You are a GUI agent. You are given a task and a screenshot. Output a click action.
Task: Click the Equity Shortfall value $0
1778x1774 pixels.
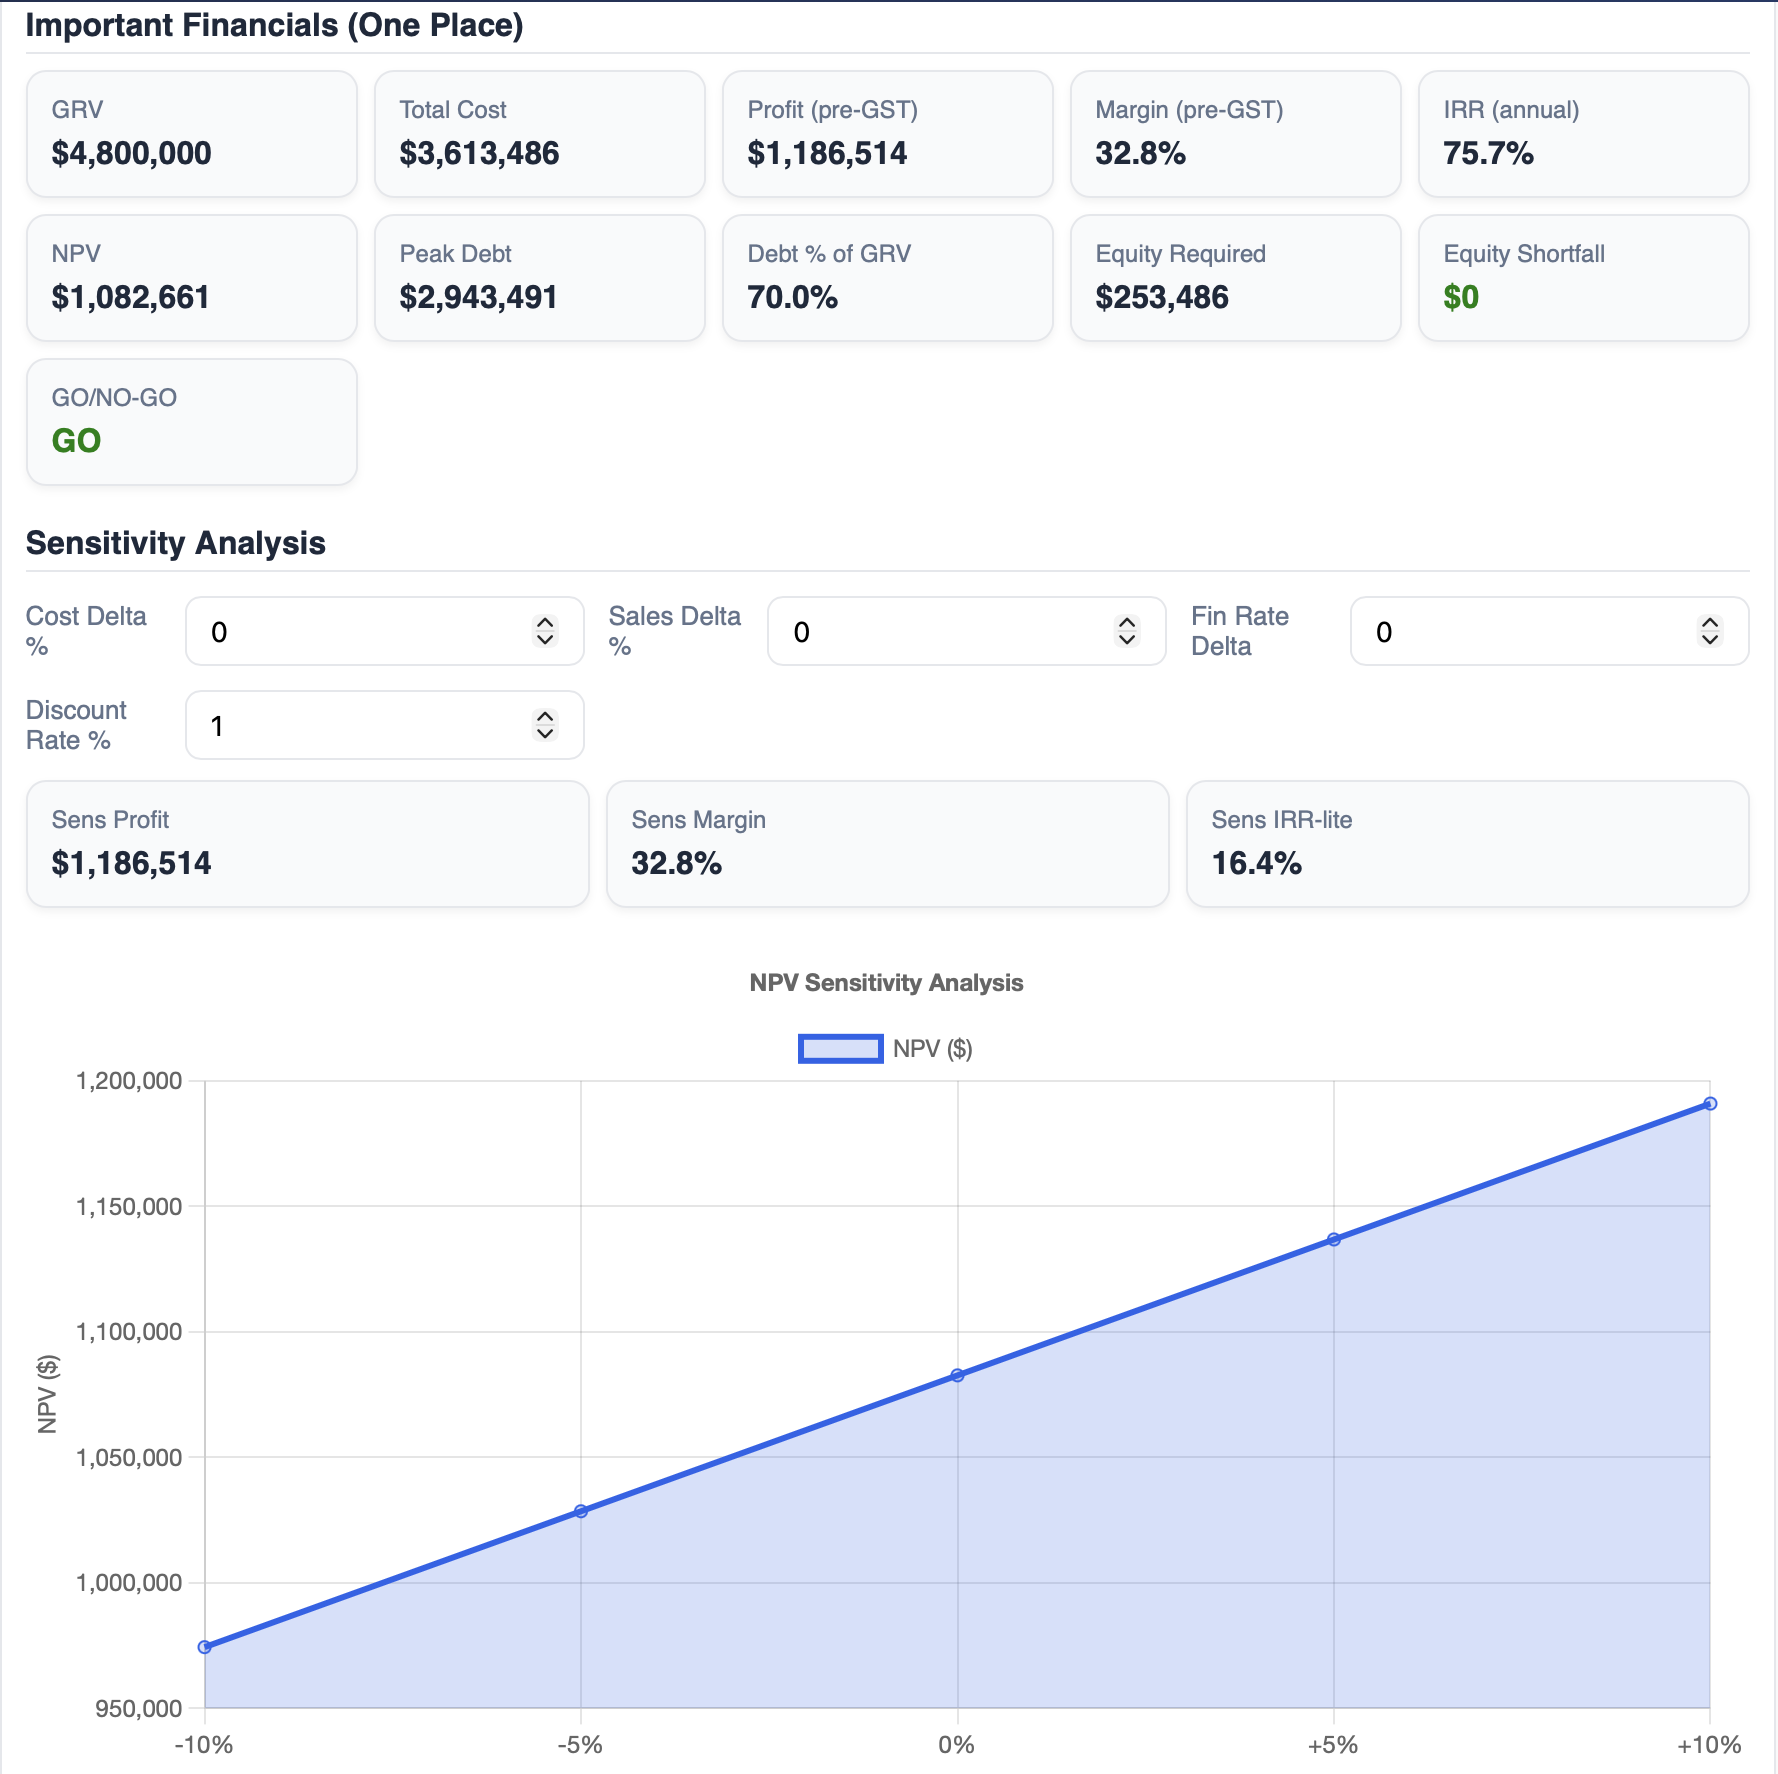(1461, 297)
